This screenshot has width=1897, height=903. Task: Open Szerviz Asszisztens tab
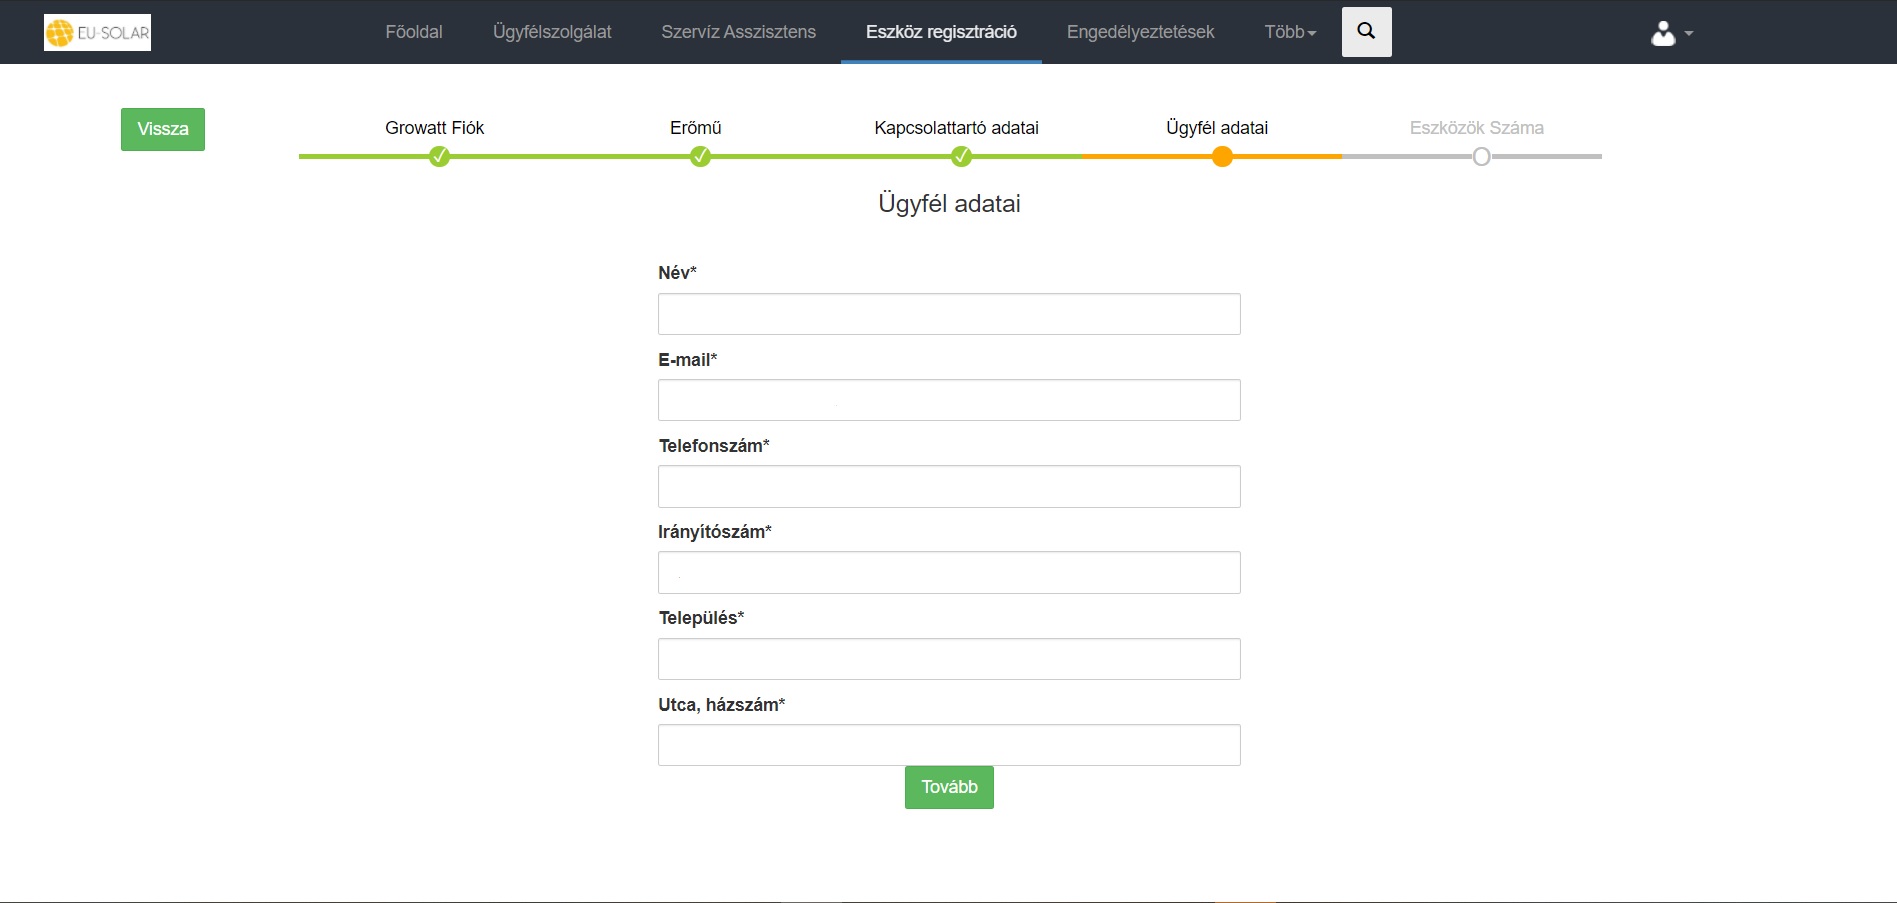[738, 32]
